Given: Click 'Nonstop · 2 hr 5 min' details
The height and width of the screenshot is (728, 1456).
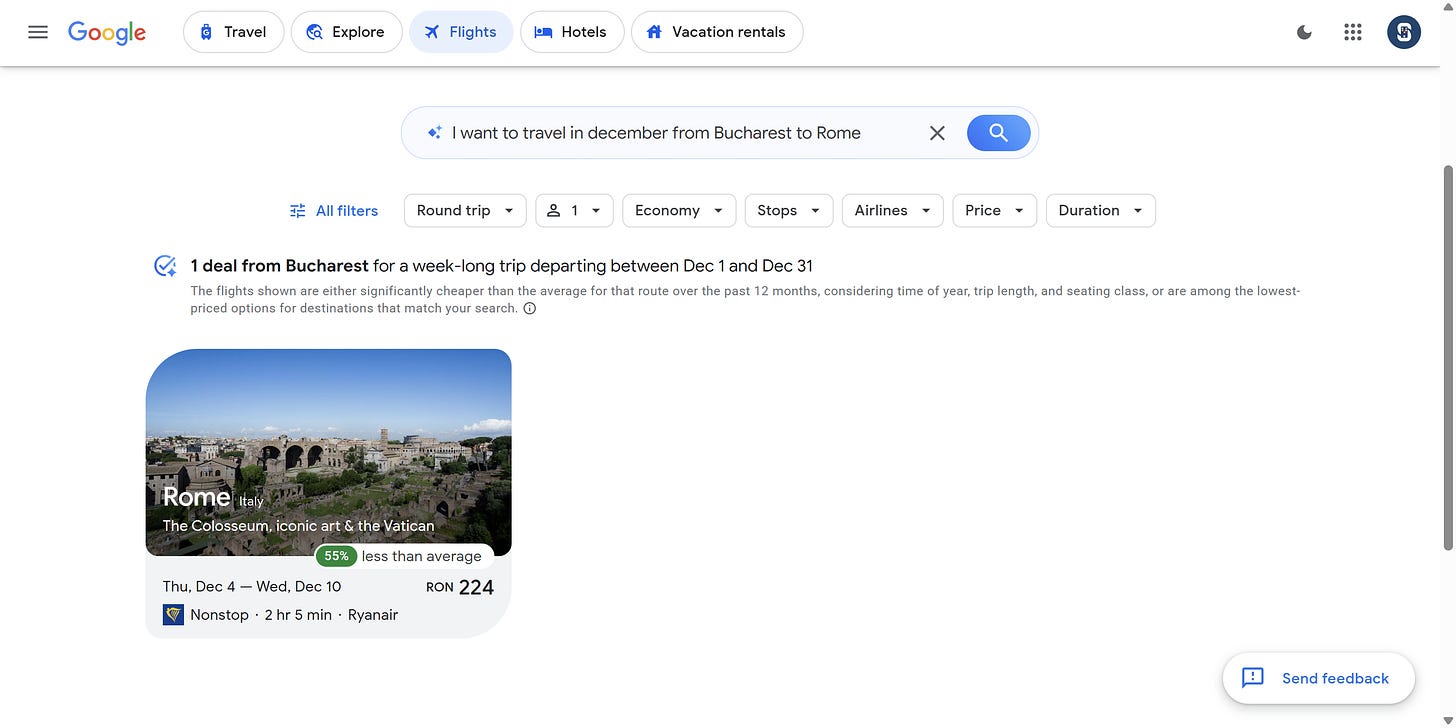Looking at the screenshot, I should [x=261, y=615].
